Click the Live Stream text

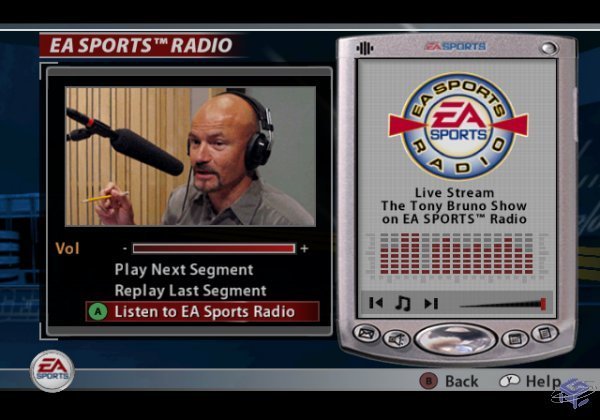(x=455, y=192)
